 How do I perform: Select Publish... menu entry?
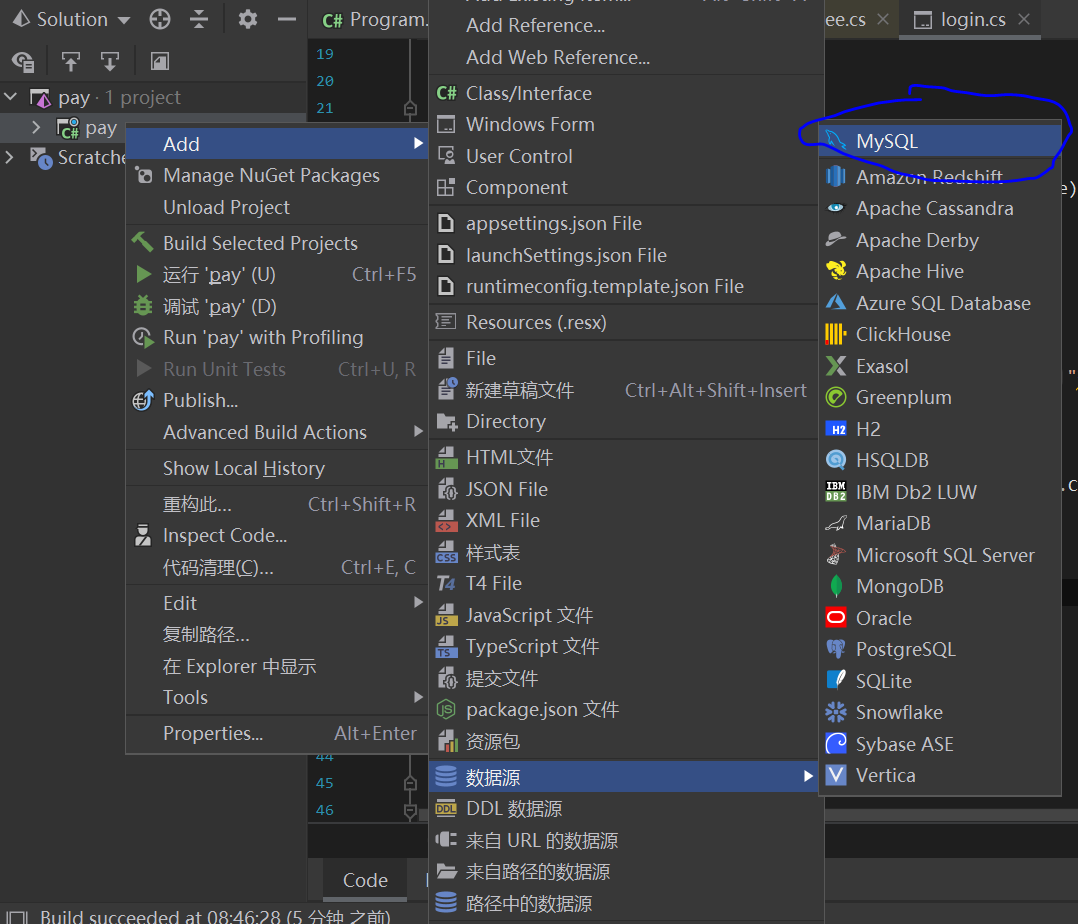pyautogui.click(x=277, y=400)
